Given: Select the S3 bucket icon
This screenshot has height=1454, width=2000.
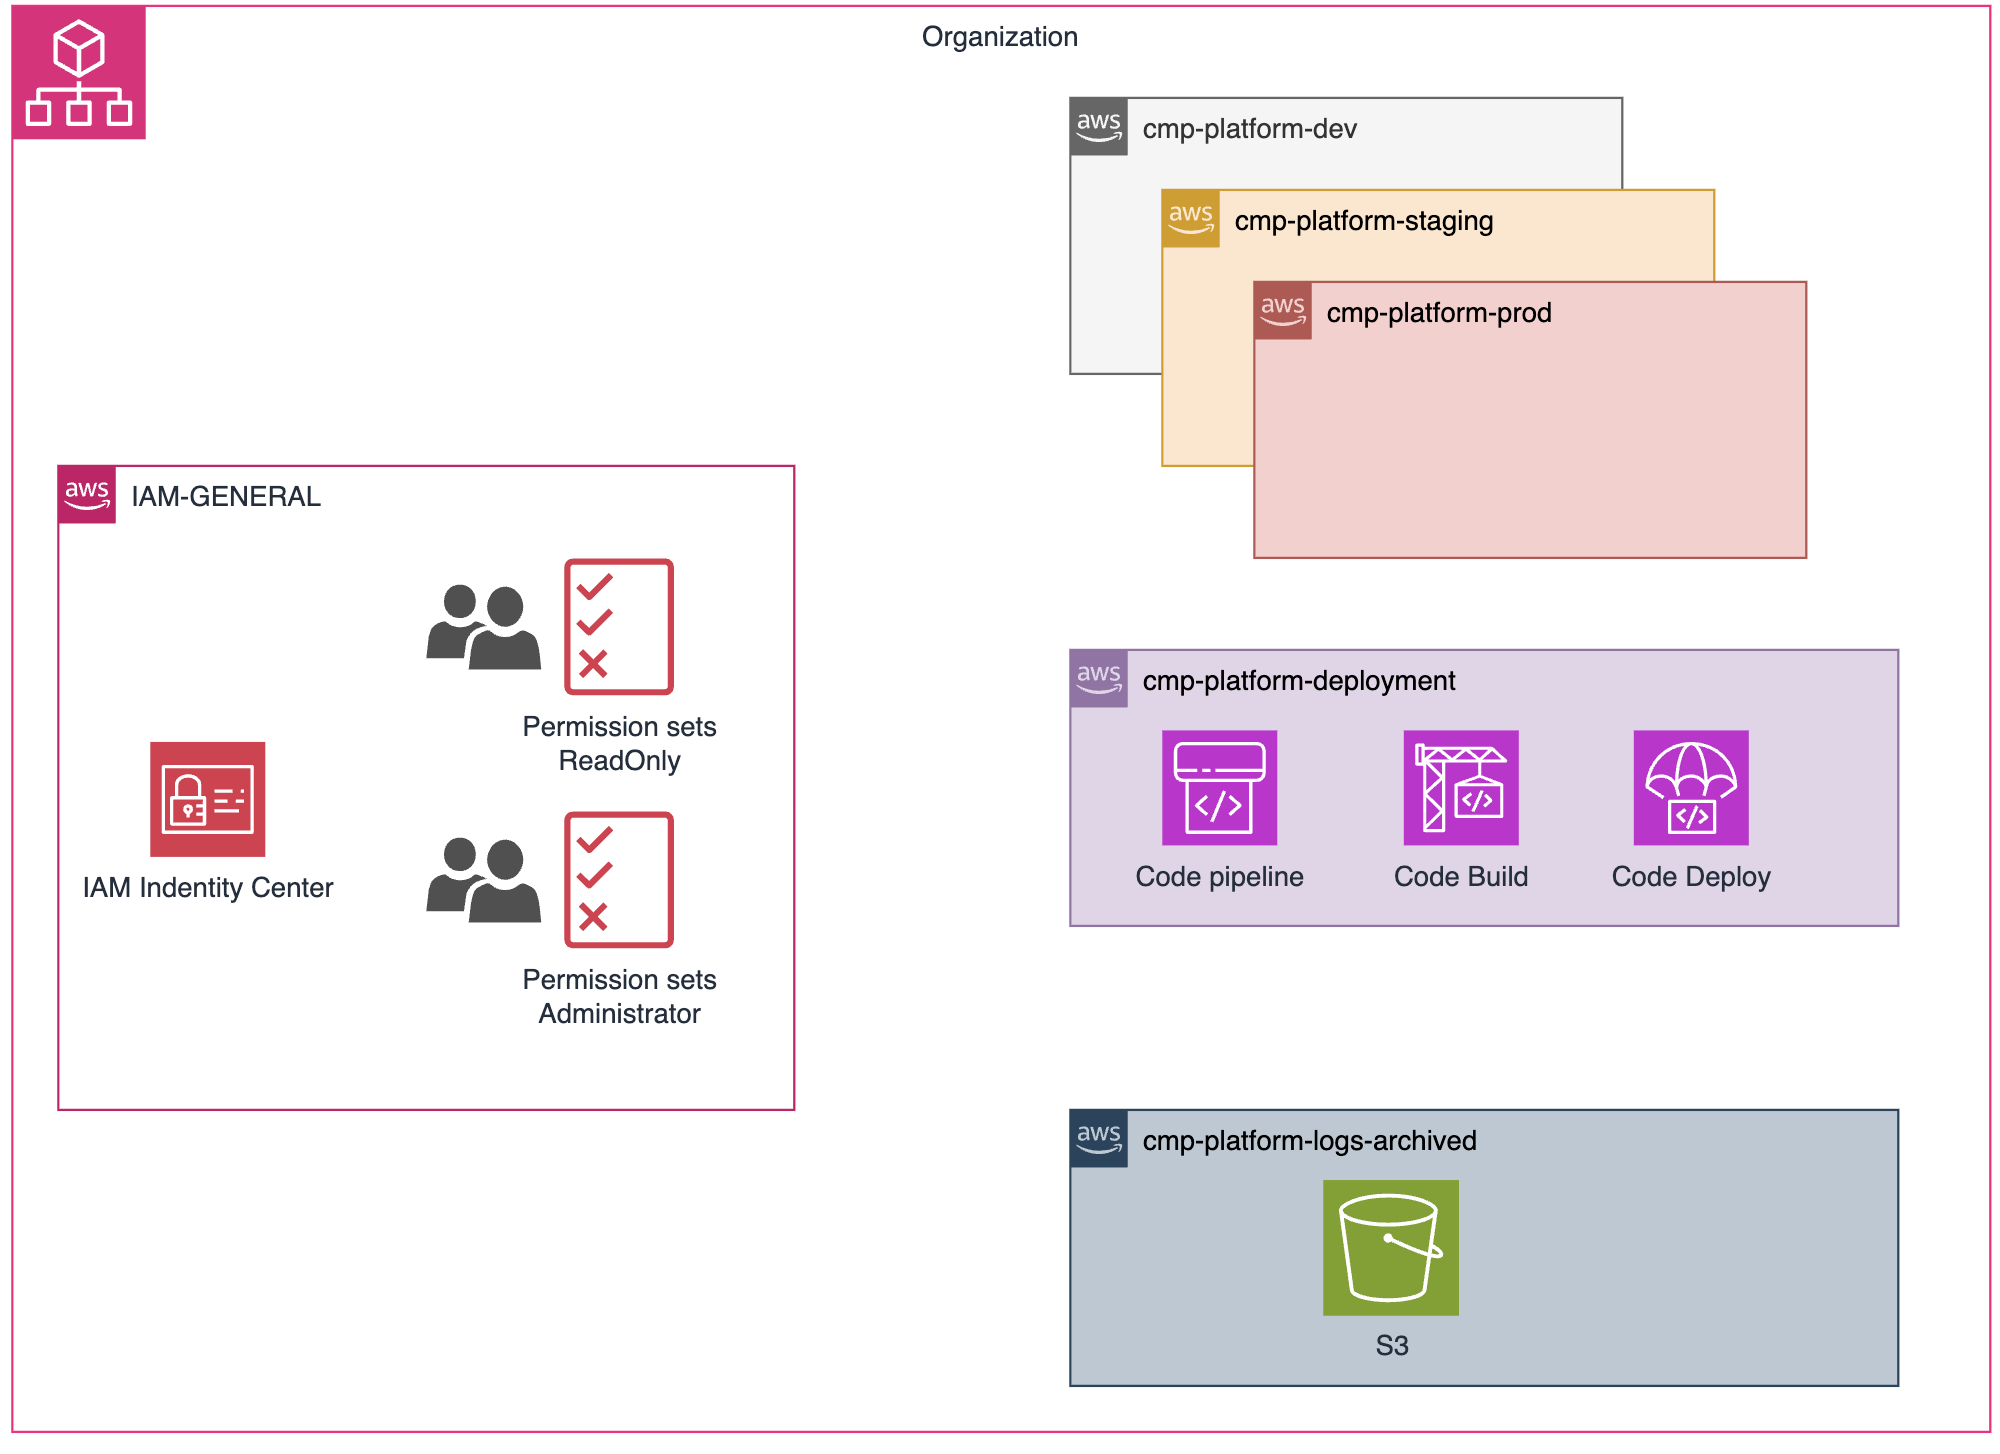Looking at the screenshot, I should (x=1390, y=1247).
